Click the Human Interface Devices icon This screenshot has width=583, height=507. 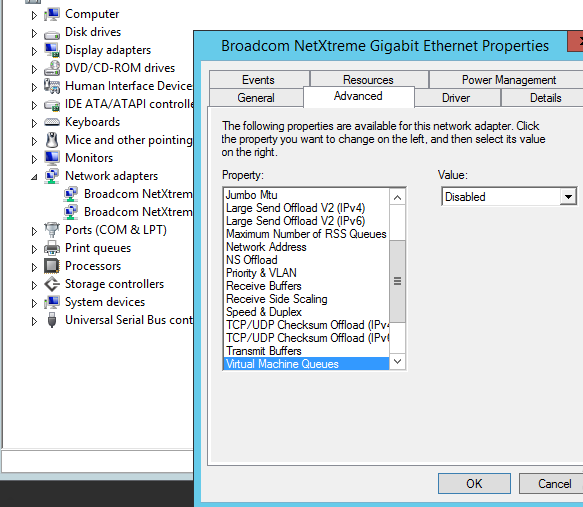click(52, 86)
